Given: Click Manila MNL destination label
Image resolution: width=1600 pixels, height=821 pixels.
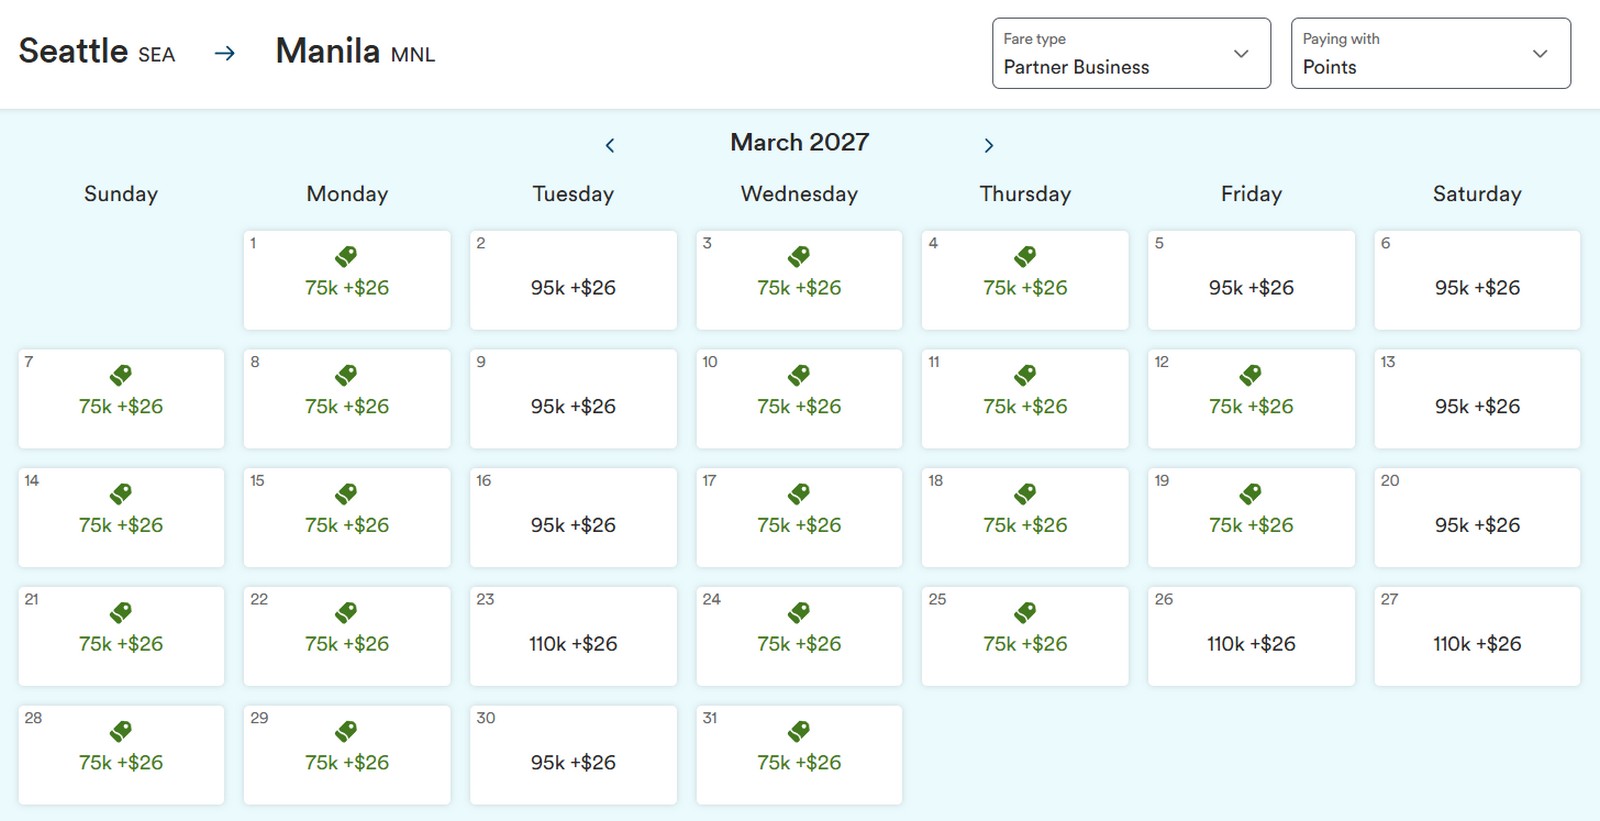Looking at the screenshot, I should 355,51.
